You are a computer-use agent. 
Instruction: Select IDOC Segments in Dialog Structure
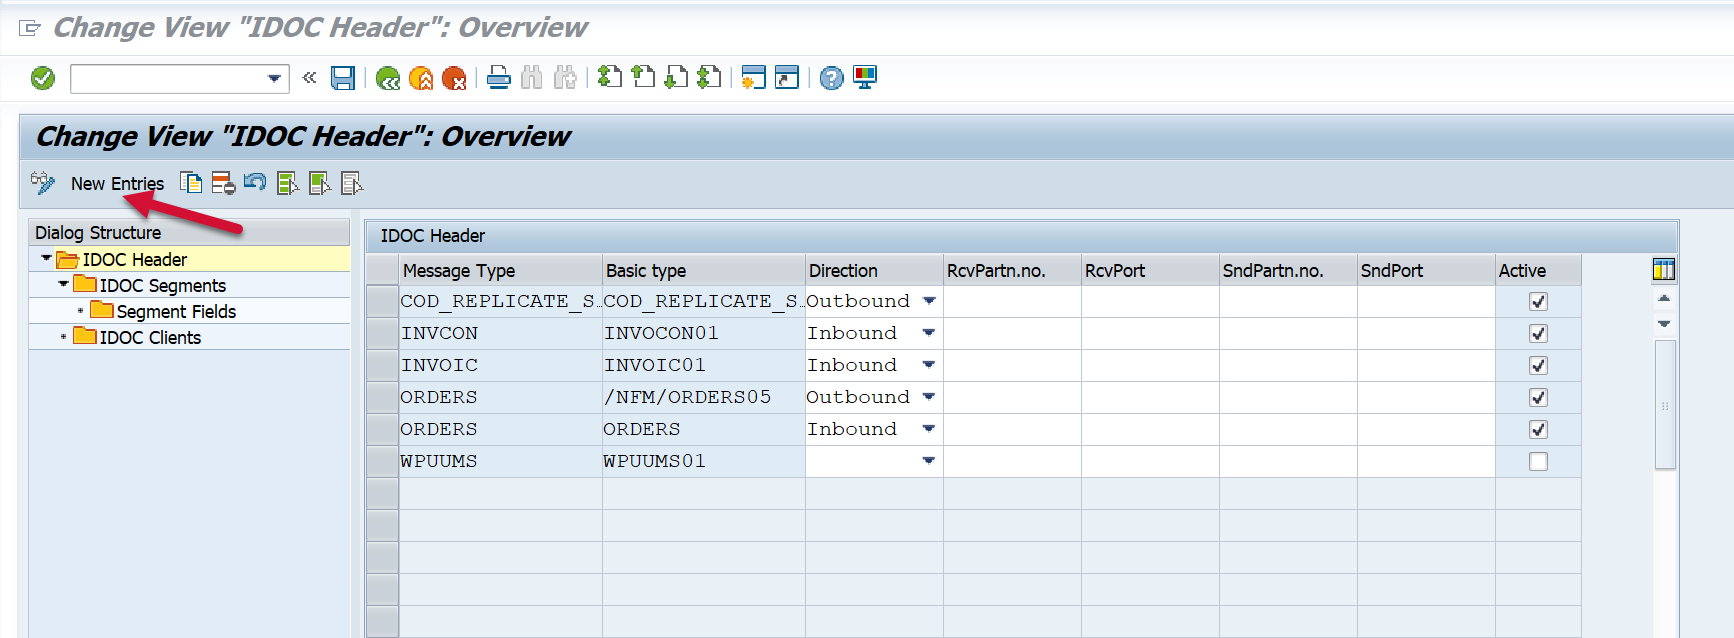click(162, 285)
